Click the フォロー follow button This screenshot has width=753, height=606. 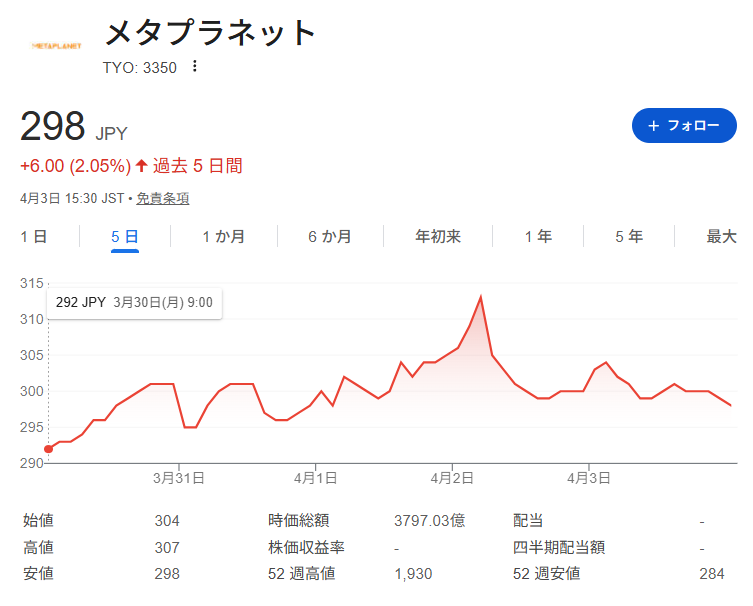coord(684,125)
